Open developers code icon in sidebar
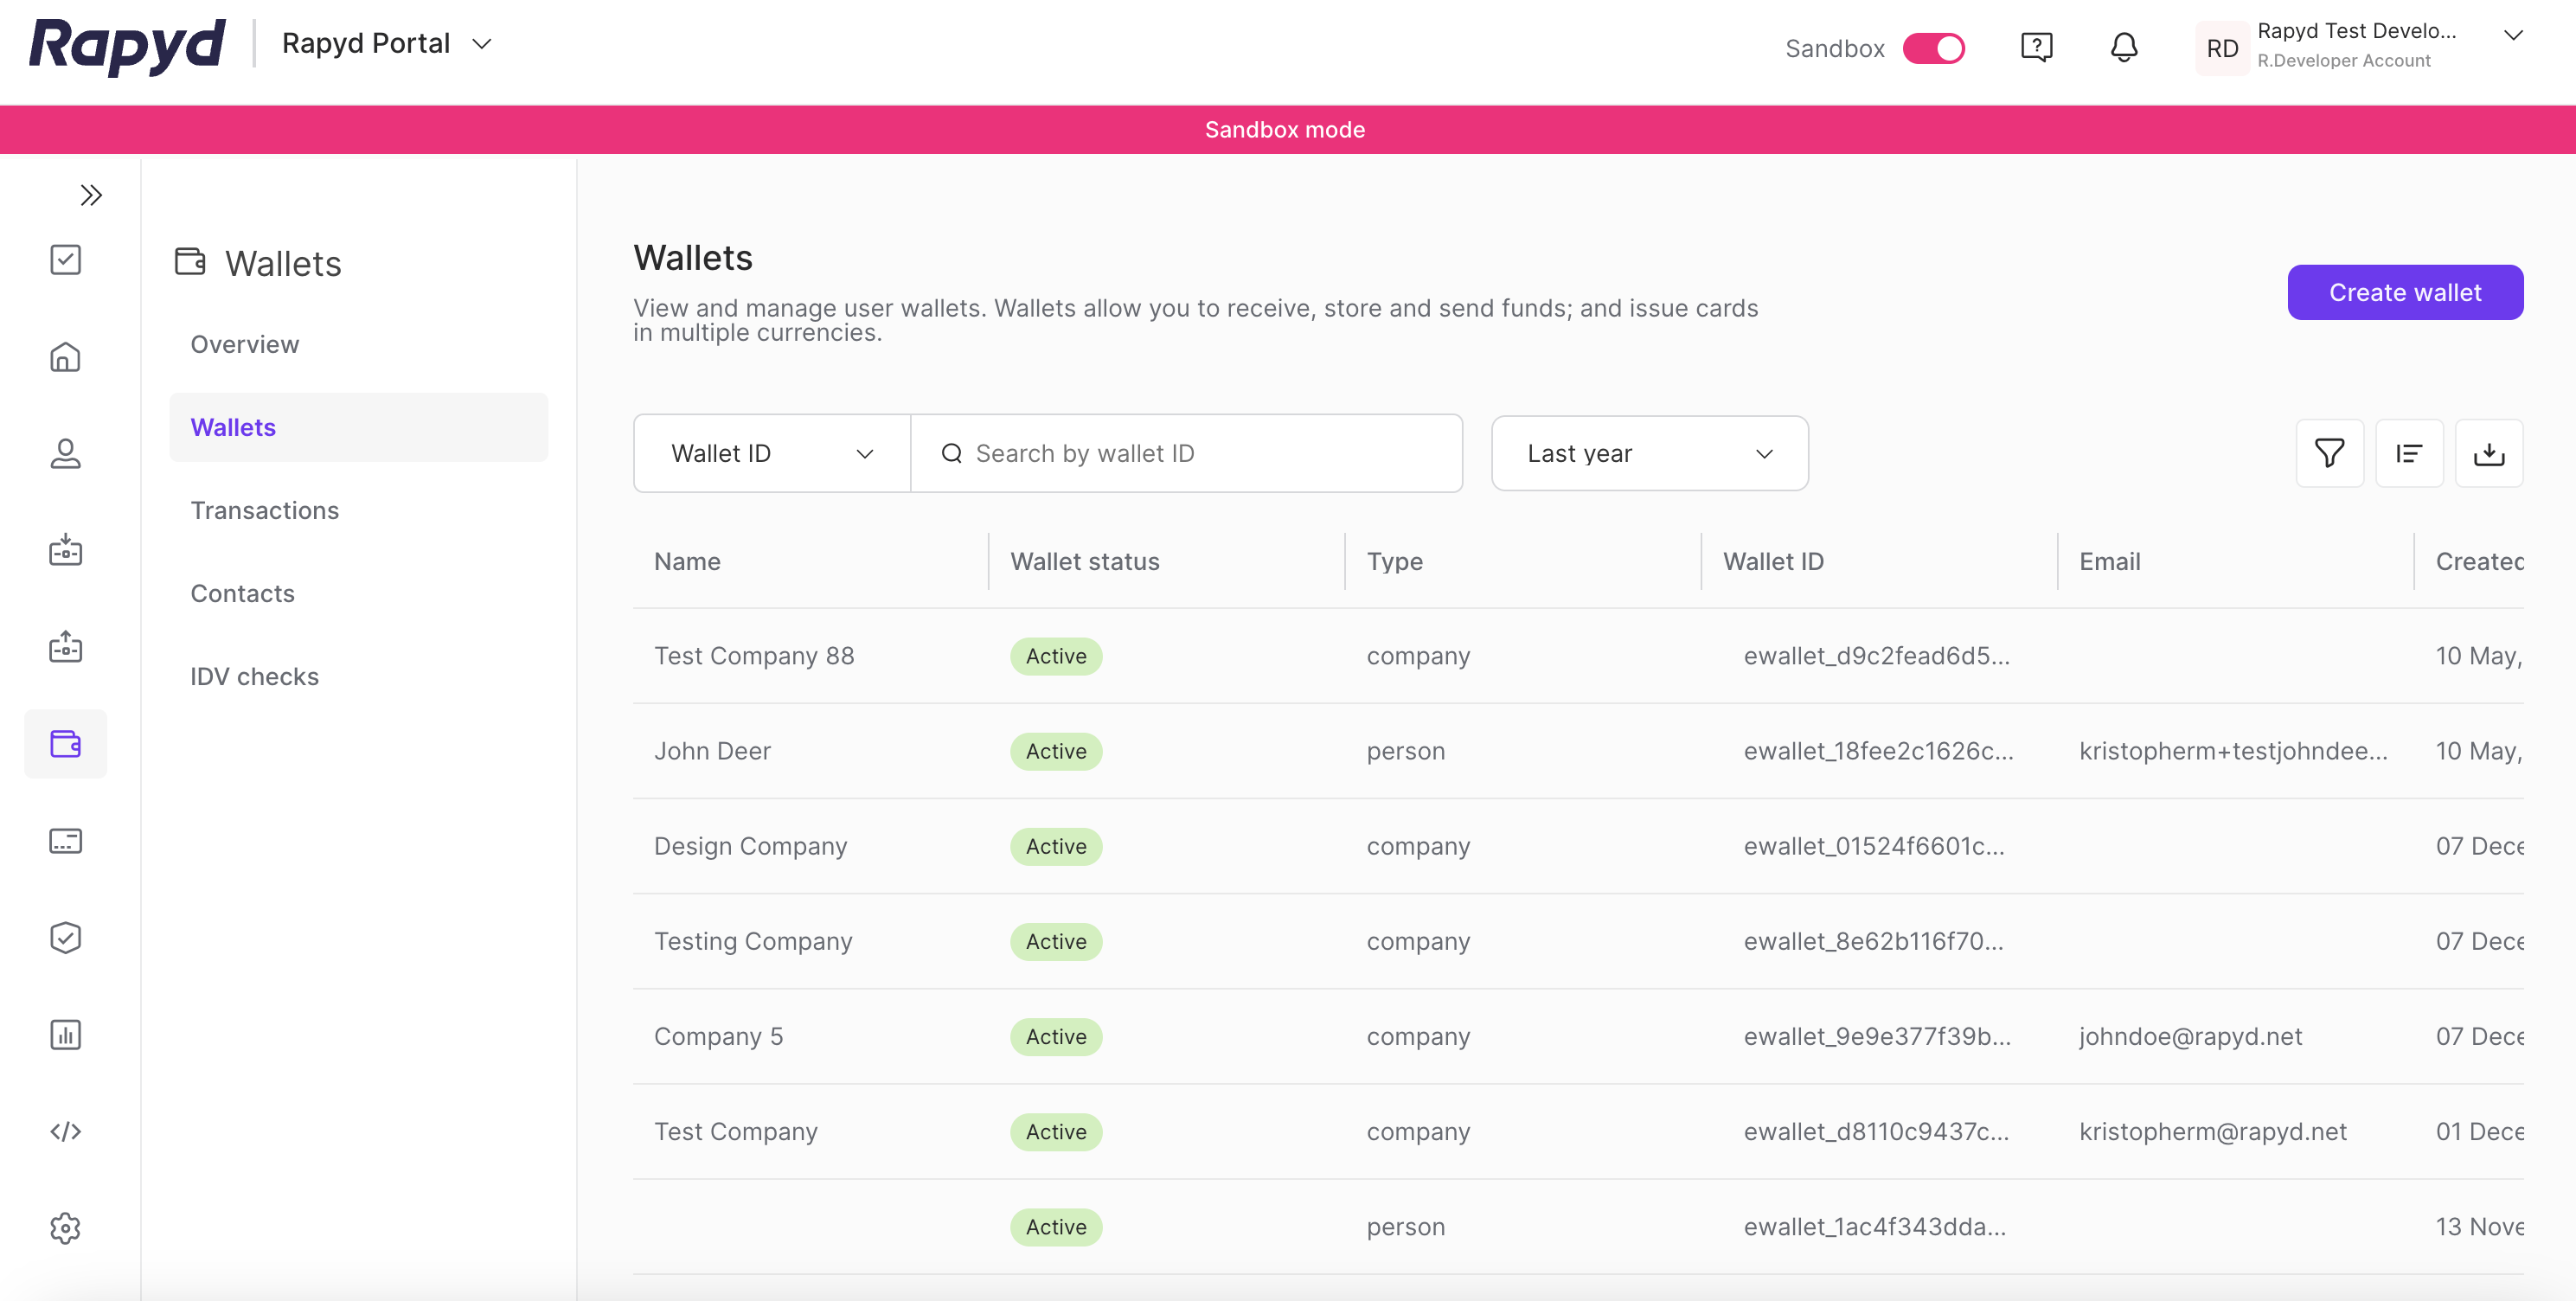 pos(65,1131)
